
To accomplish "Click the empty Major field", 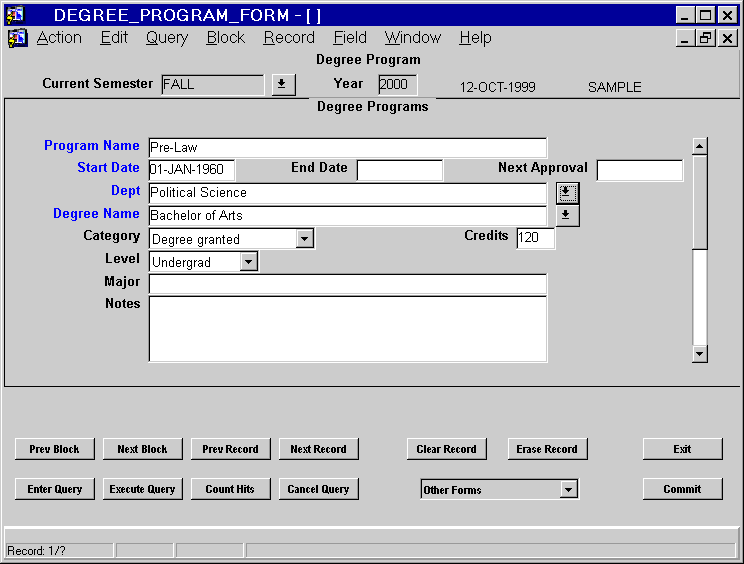I will tap(347, 284).
